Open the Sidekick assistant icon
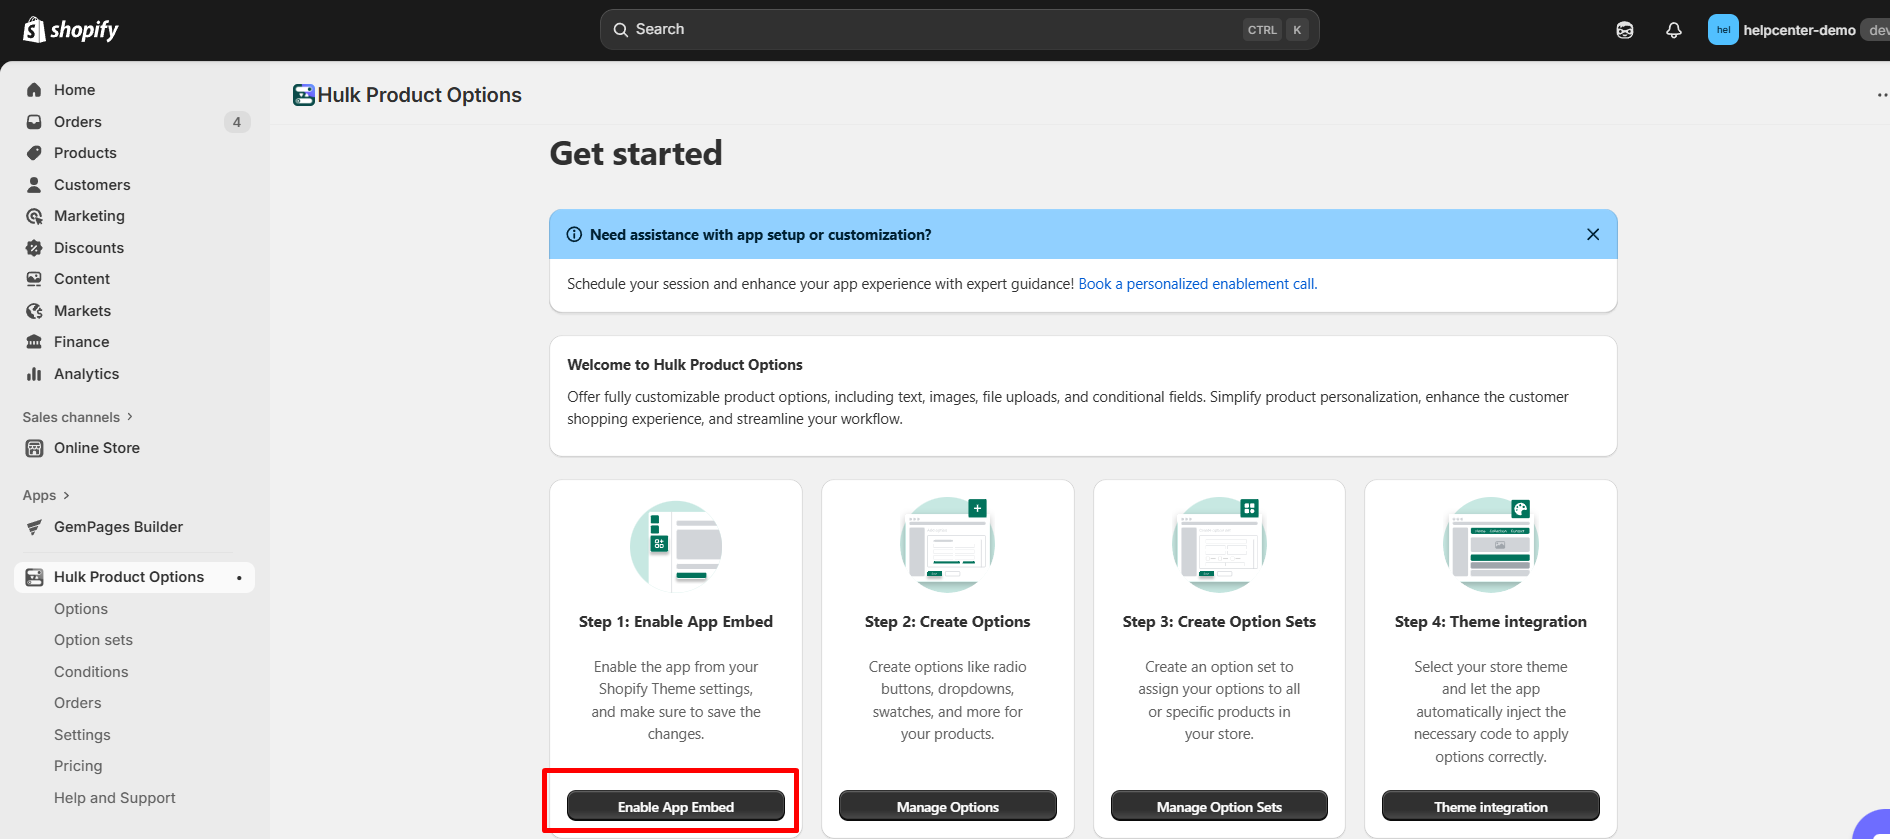 click(x=1625, y=30)
